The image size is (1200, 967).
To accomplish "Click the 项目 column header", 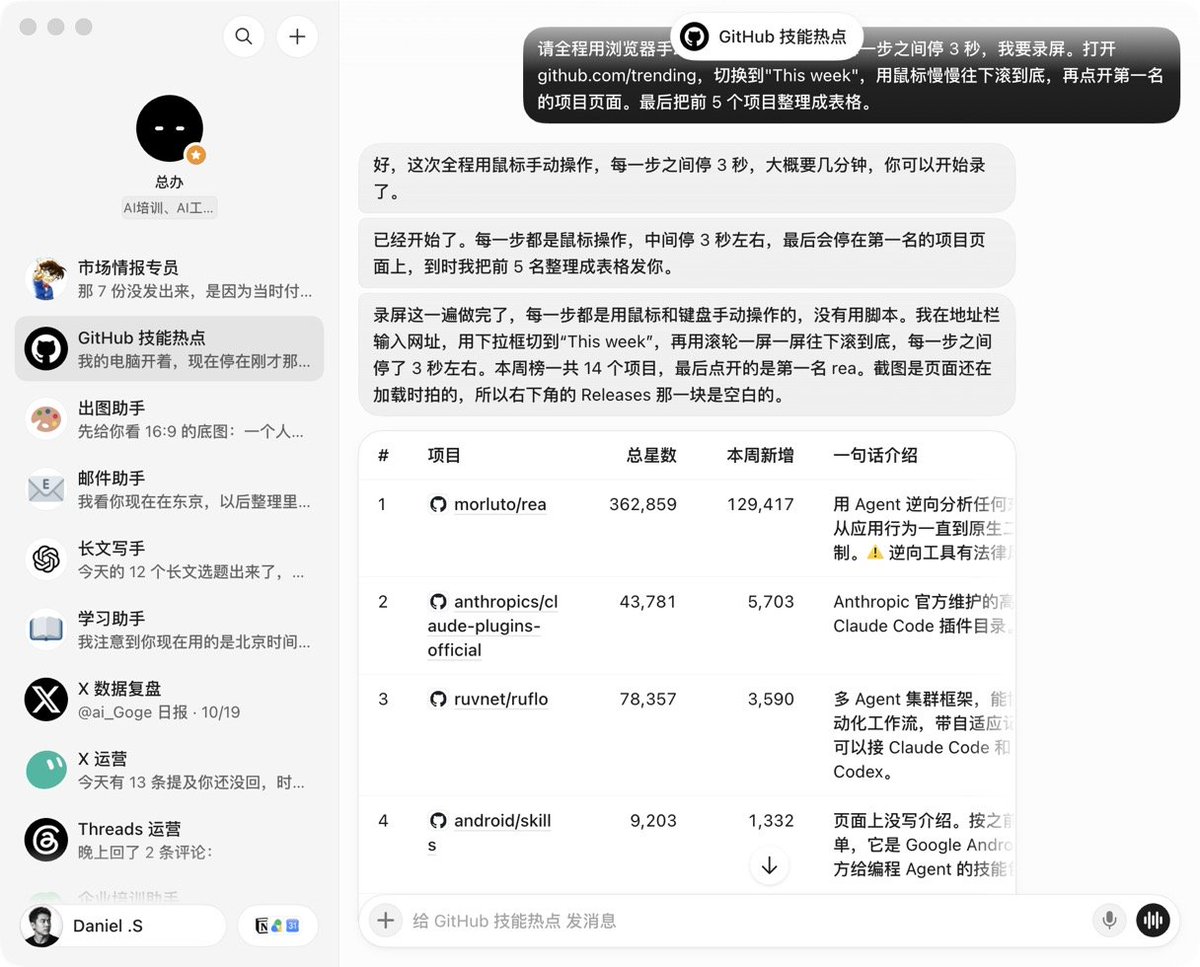I will [x=444, y=455].
